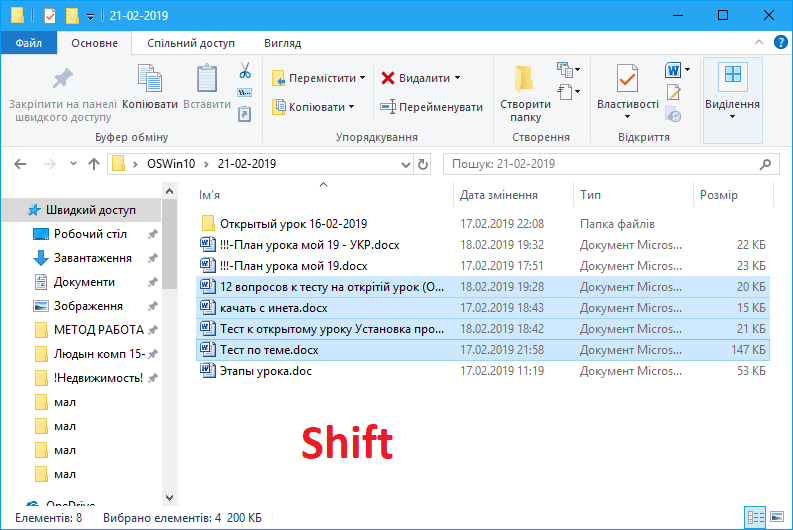Click the Pin to Quick access pin icon
This screenshot has width=793, height=530.
(63, 78)
